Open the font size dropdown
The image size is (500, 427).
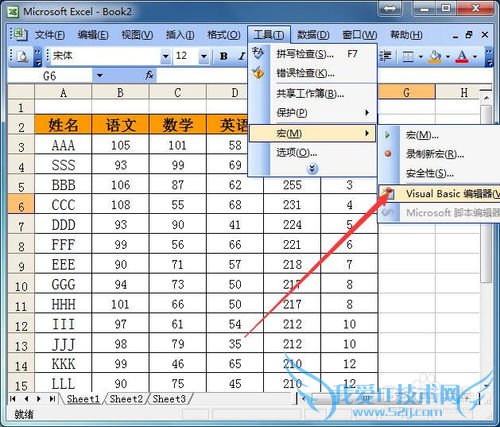pos(204,56)
